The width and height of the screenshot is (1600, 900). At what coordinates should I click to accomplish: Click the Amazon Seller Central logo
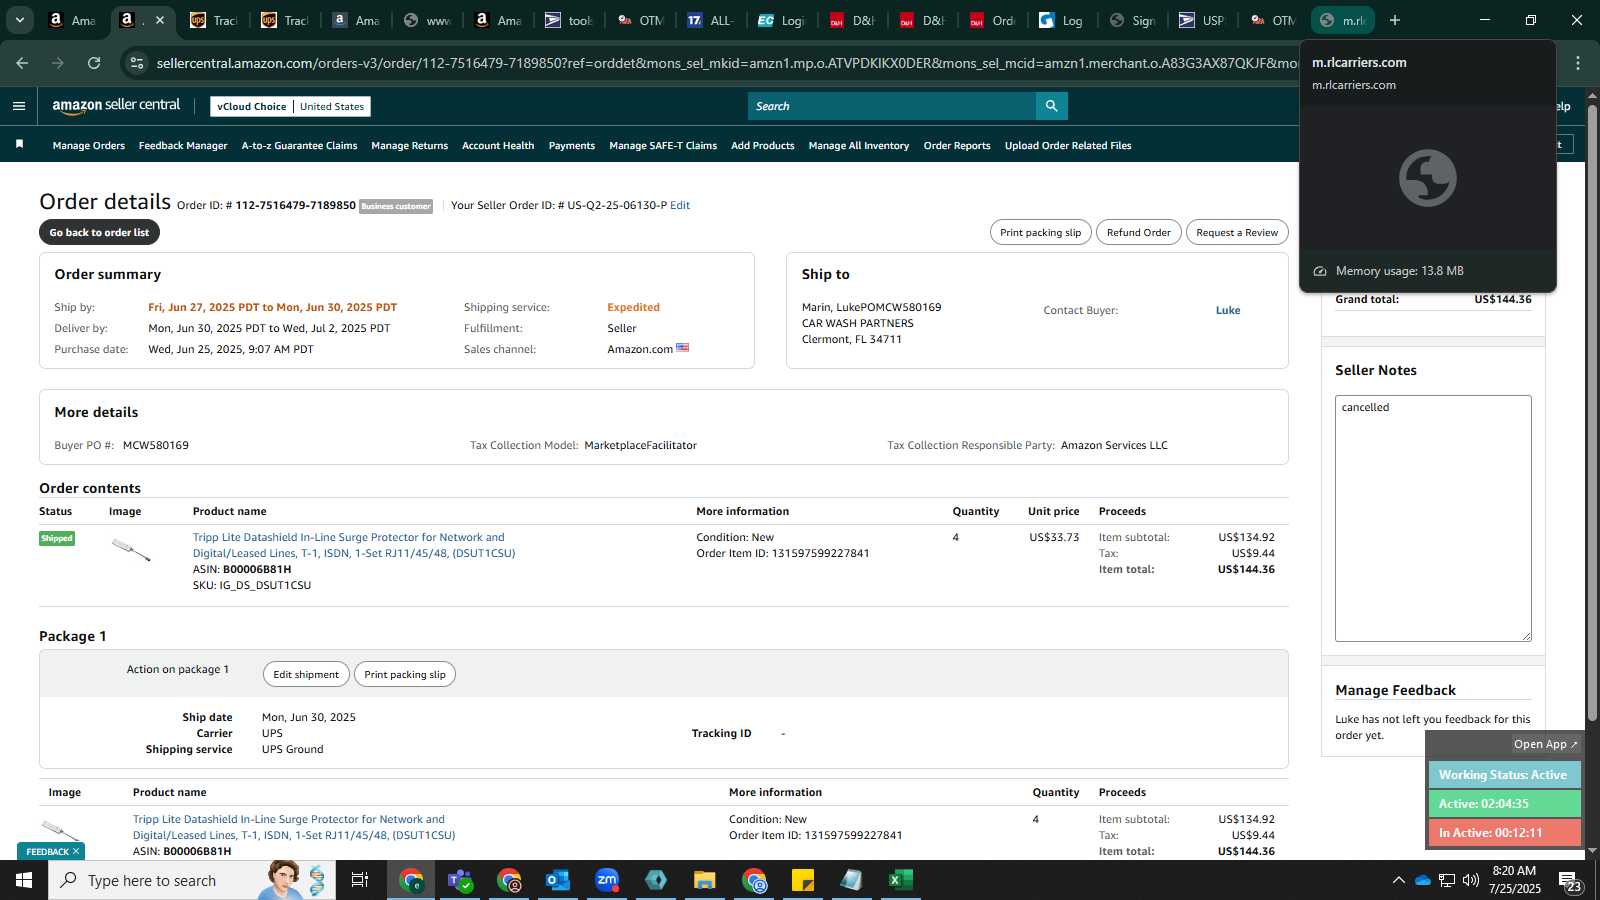tap(116, 105)
